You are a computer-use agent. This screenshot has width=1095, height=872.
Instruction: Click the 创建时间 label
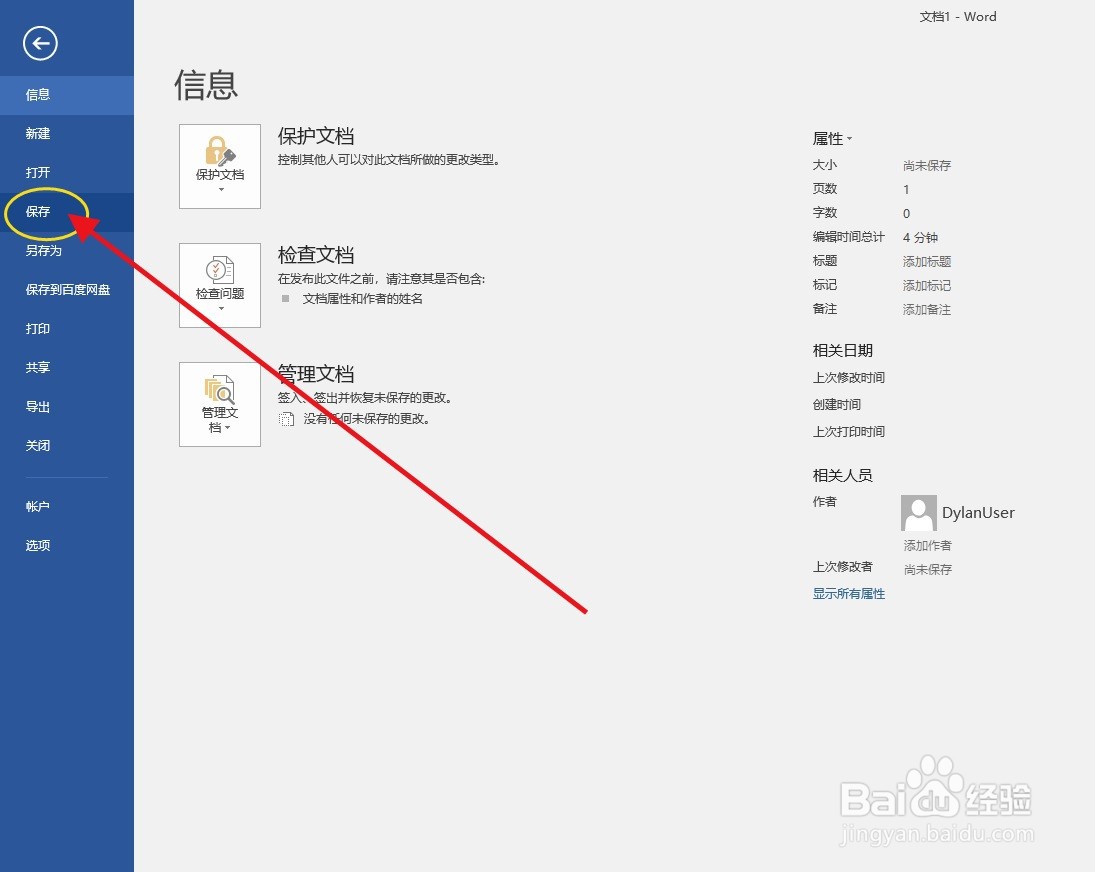[837, 405]
